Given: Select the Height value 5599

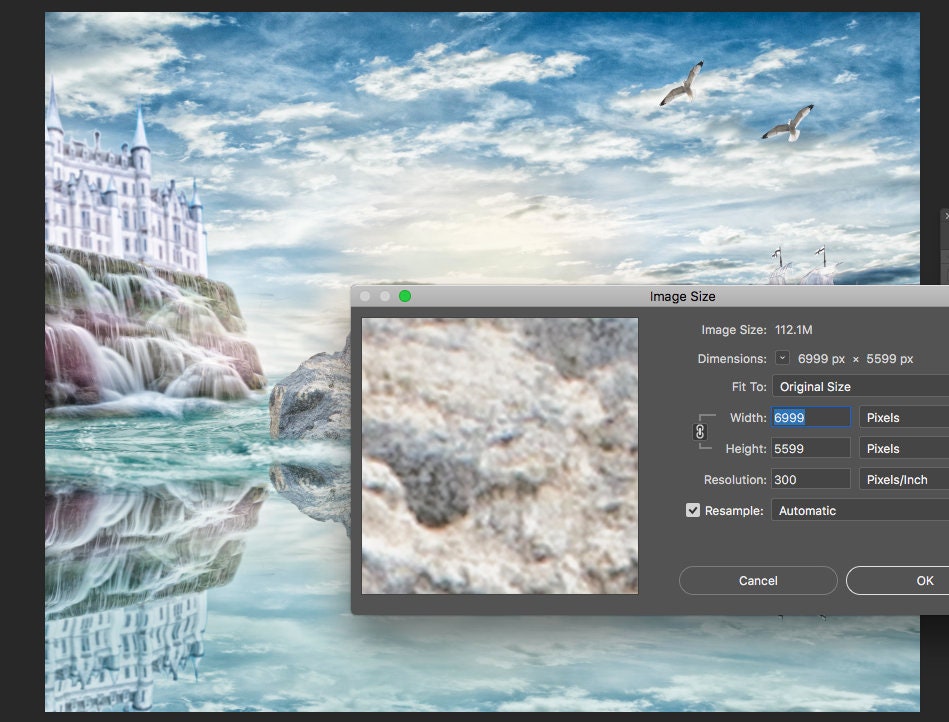Looking at the screenshot, I should click(x=810, y=448).
